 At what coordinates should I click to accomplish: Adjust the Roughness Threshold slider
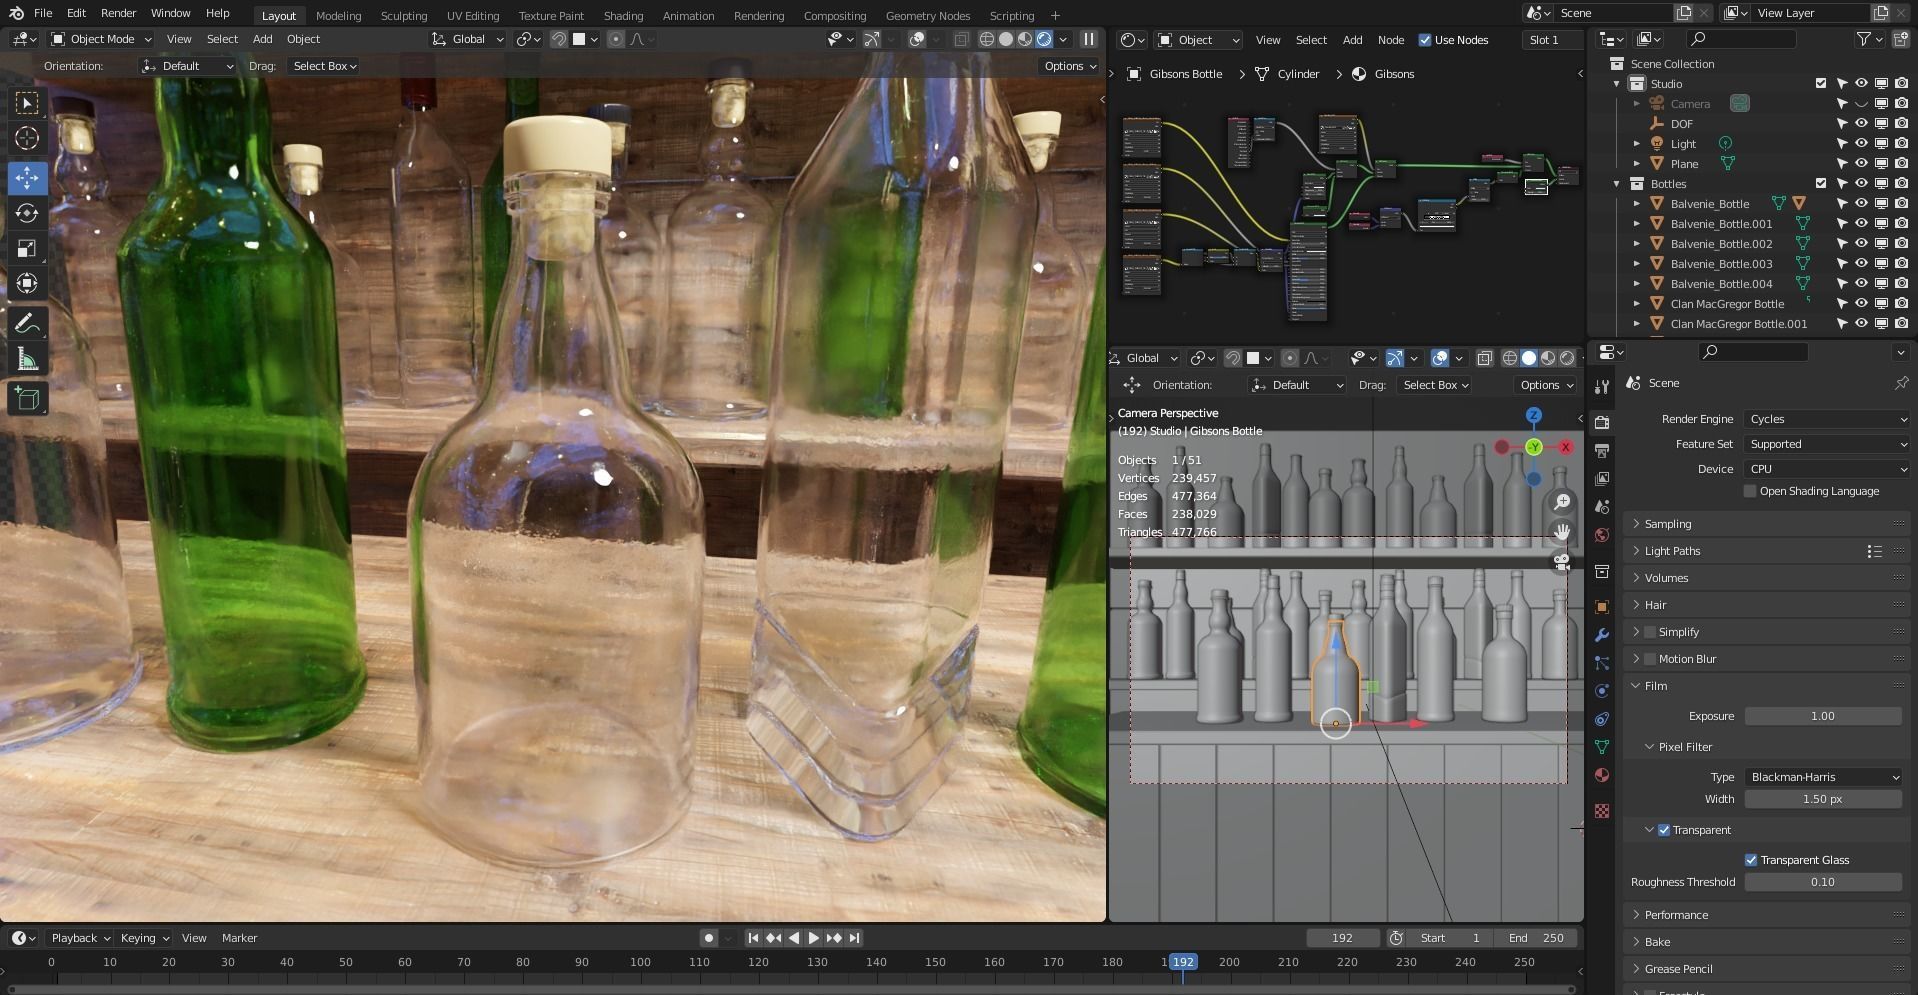(1823, 882)
